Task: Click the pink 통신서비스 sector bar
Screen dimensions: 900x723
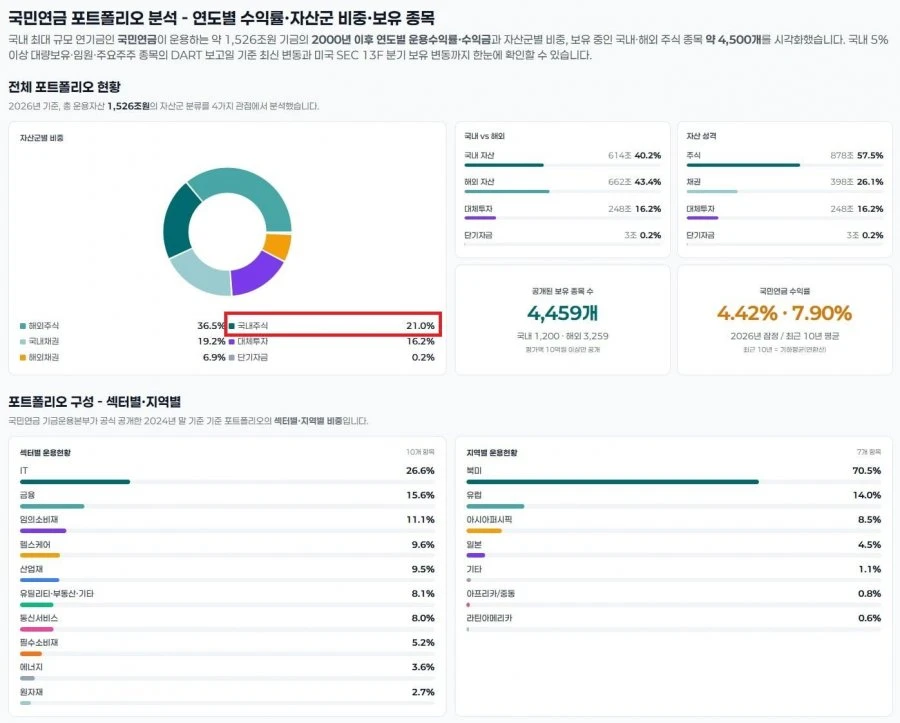Action: [37, 629]
